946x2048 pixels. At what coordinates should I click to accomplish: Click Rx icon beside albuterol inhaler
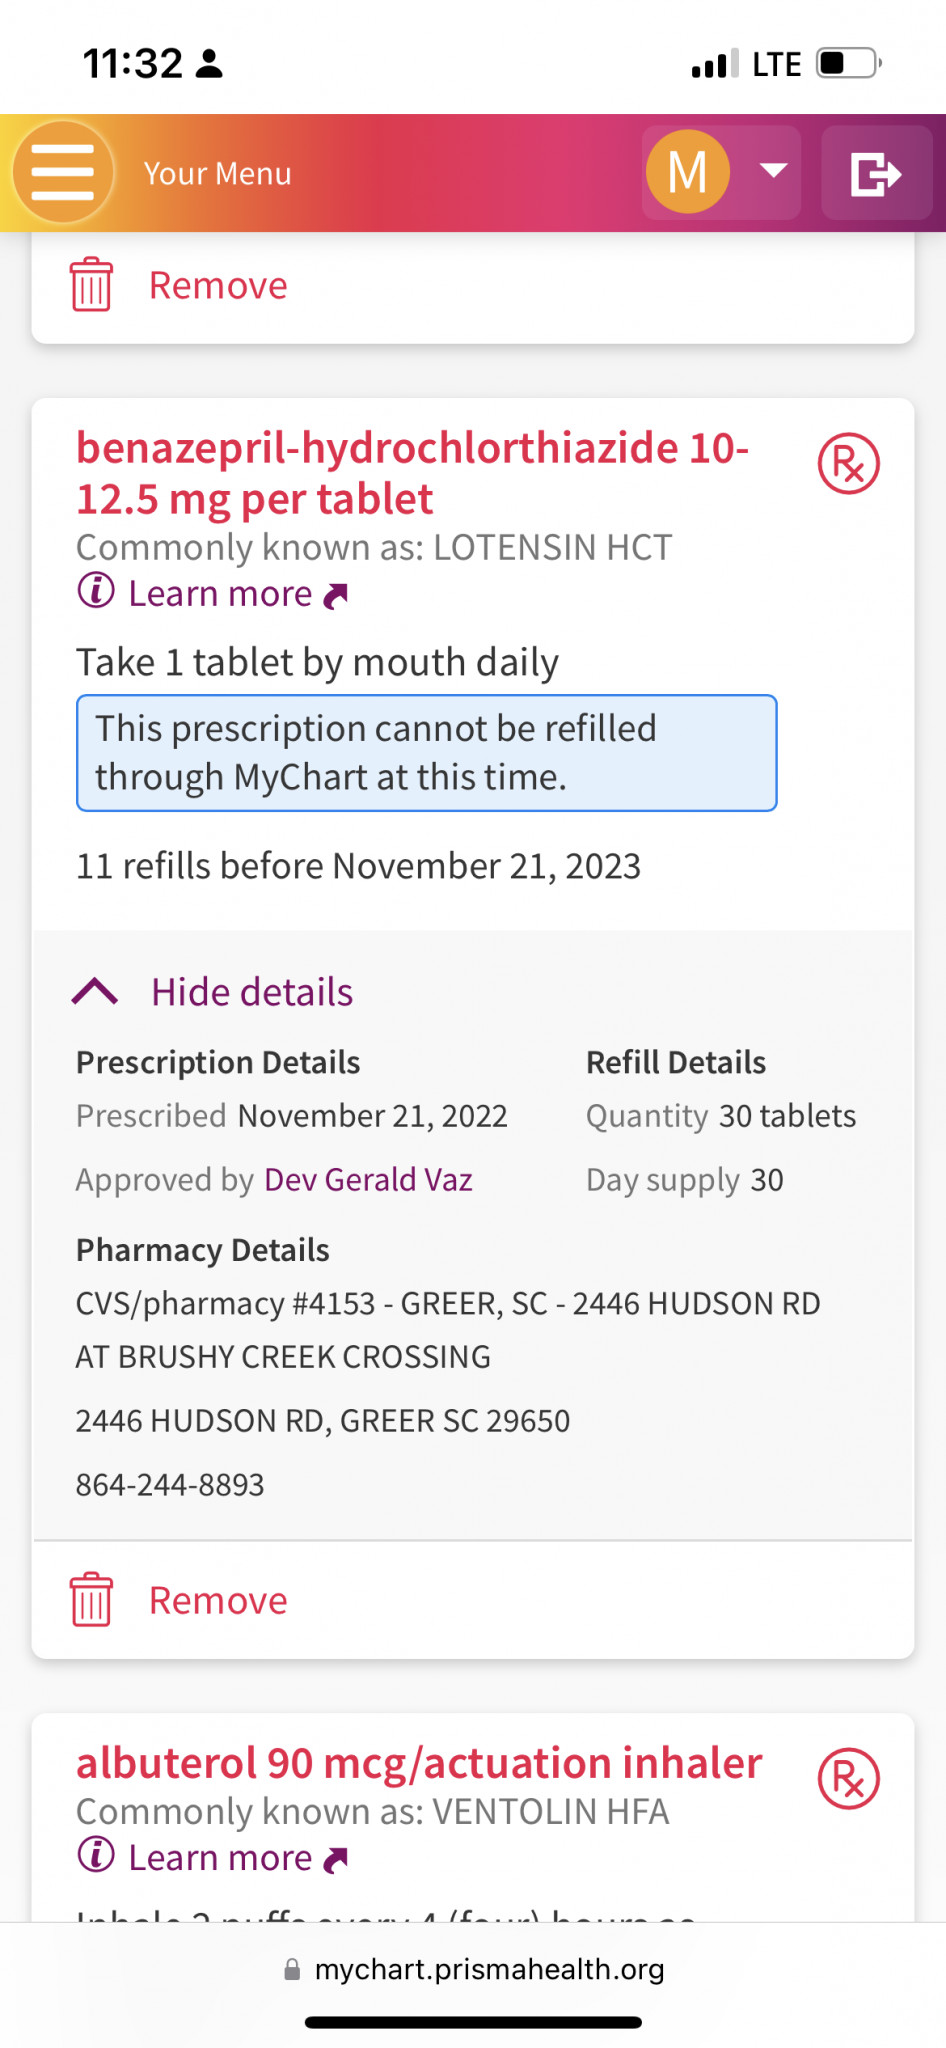(x=848, y=1779)
